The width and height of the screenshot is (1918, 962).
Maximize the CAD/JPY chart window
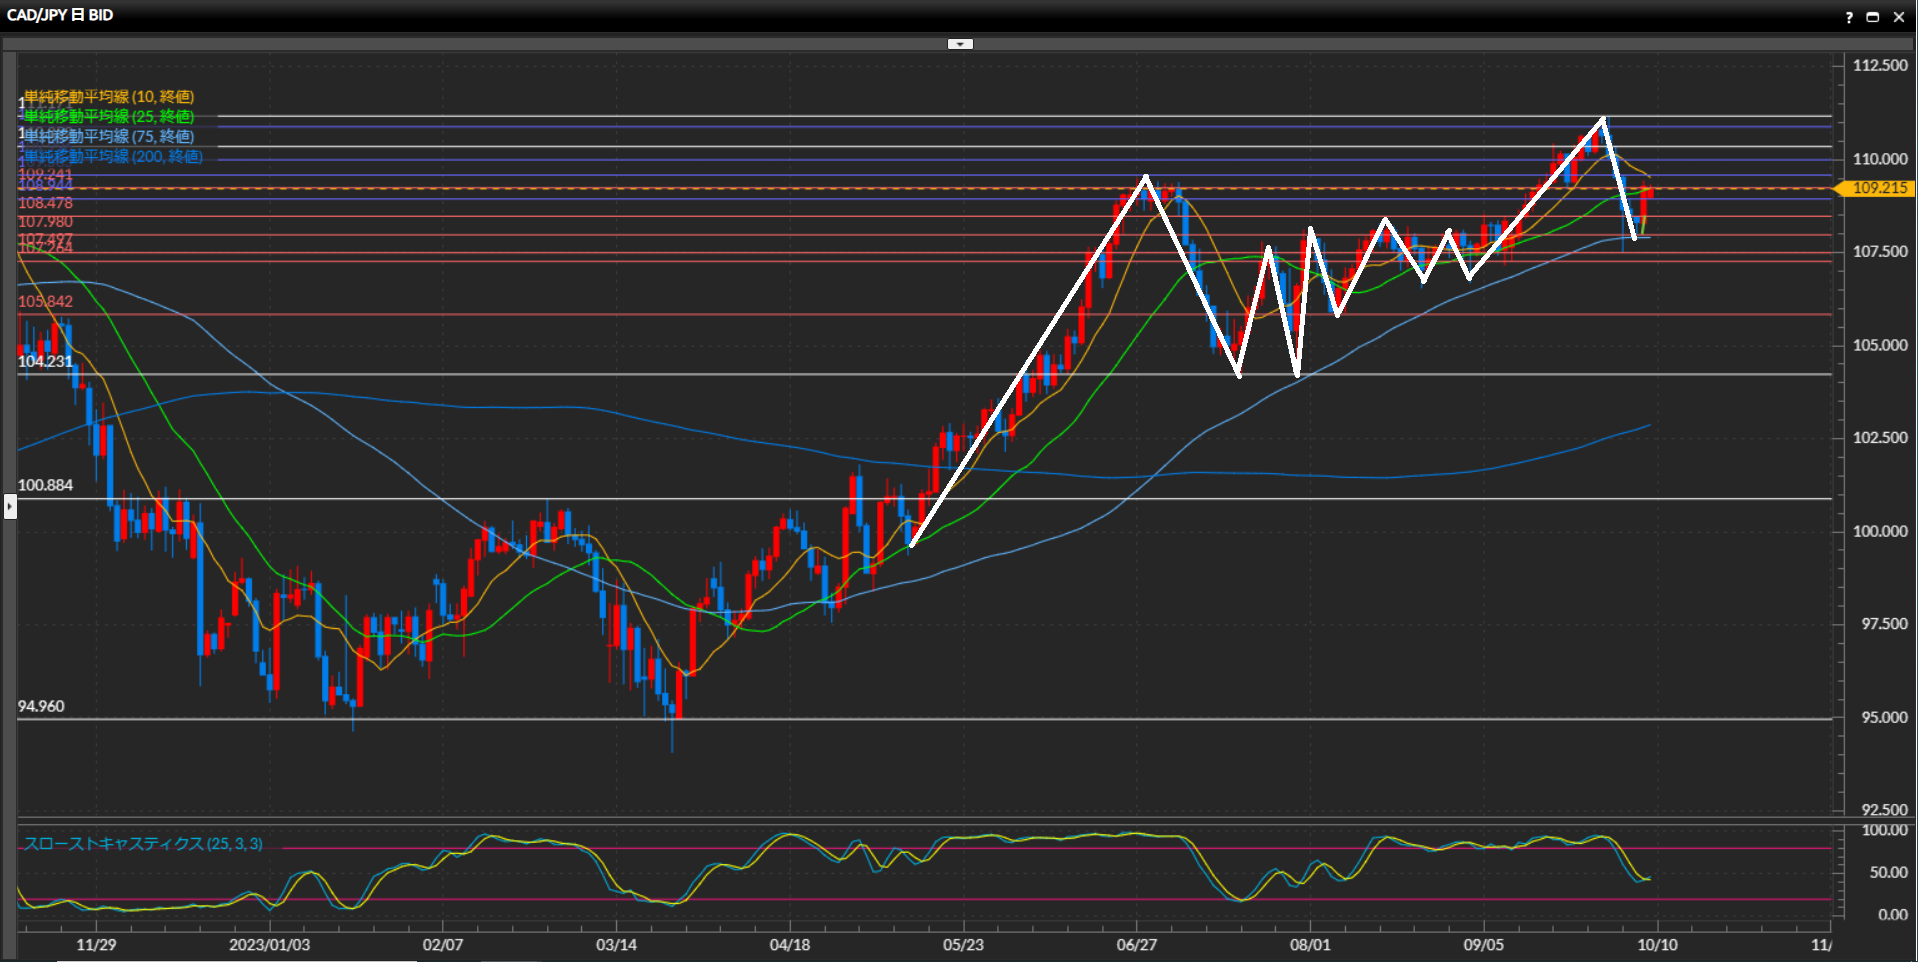1873,17
